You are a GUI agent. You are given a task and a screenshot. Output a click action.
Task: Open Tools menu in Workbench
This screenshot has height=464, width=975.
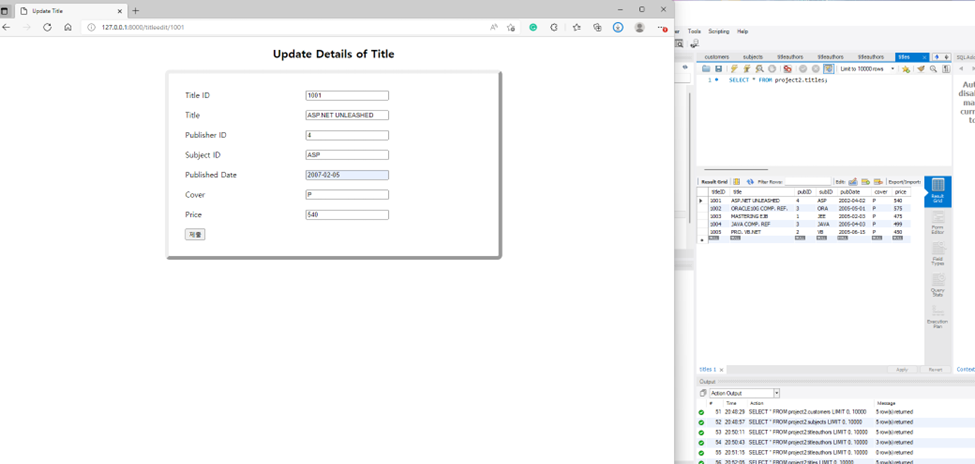694,31
